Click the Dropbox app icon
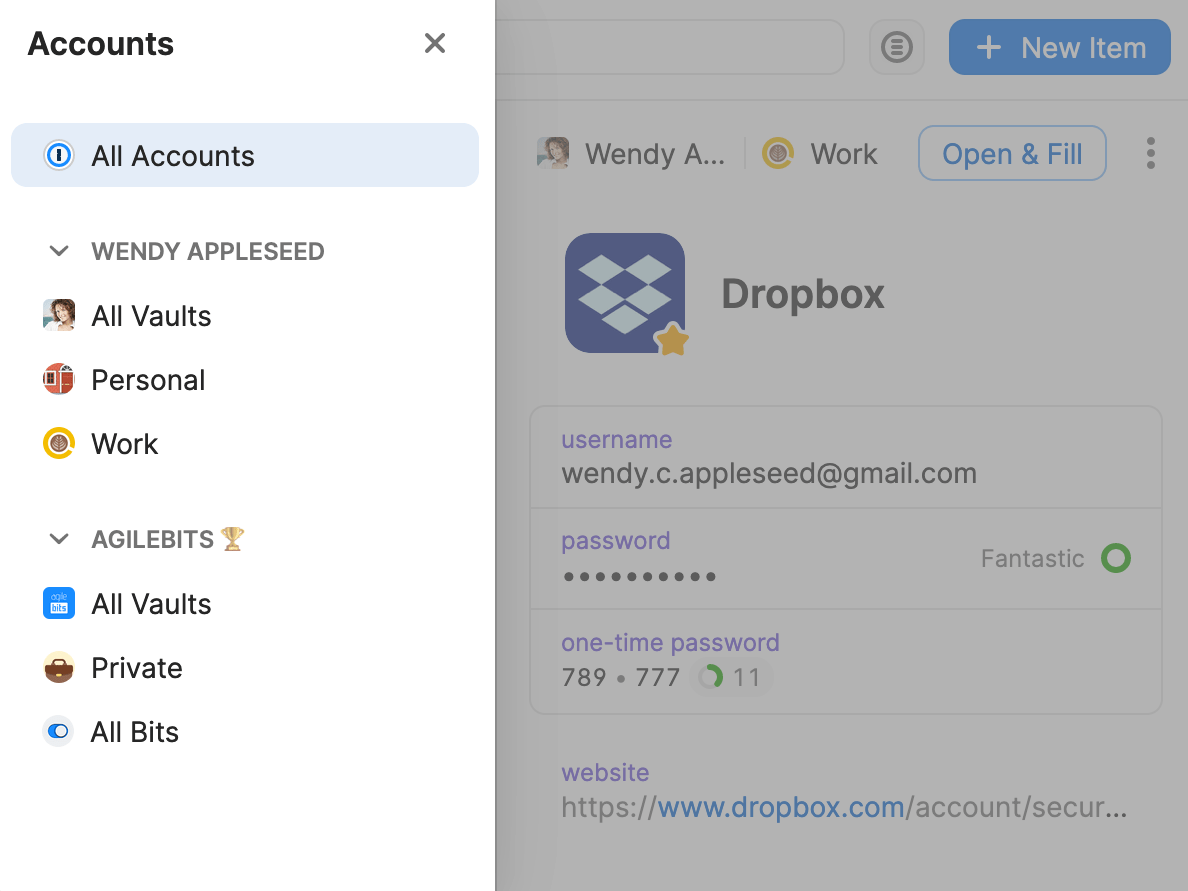 (x=625, y=292)
